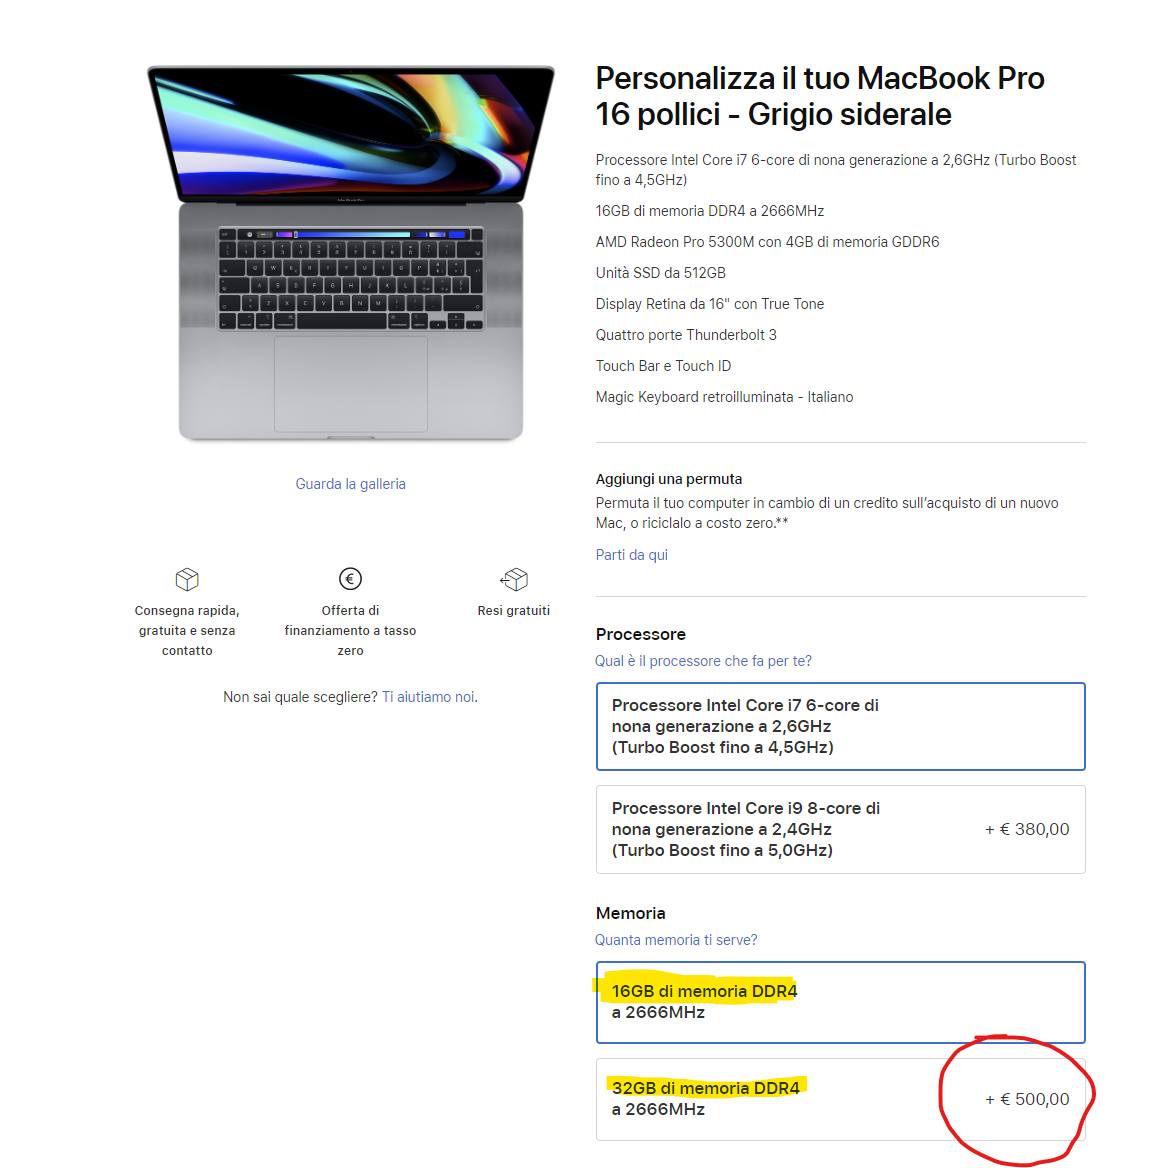Viewport: 1150px width, 1168px height.
Task: Click the free returns box icon
Action: click(x=514, y=579)
